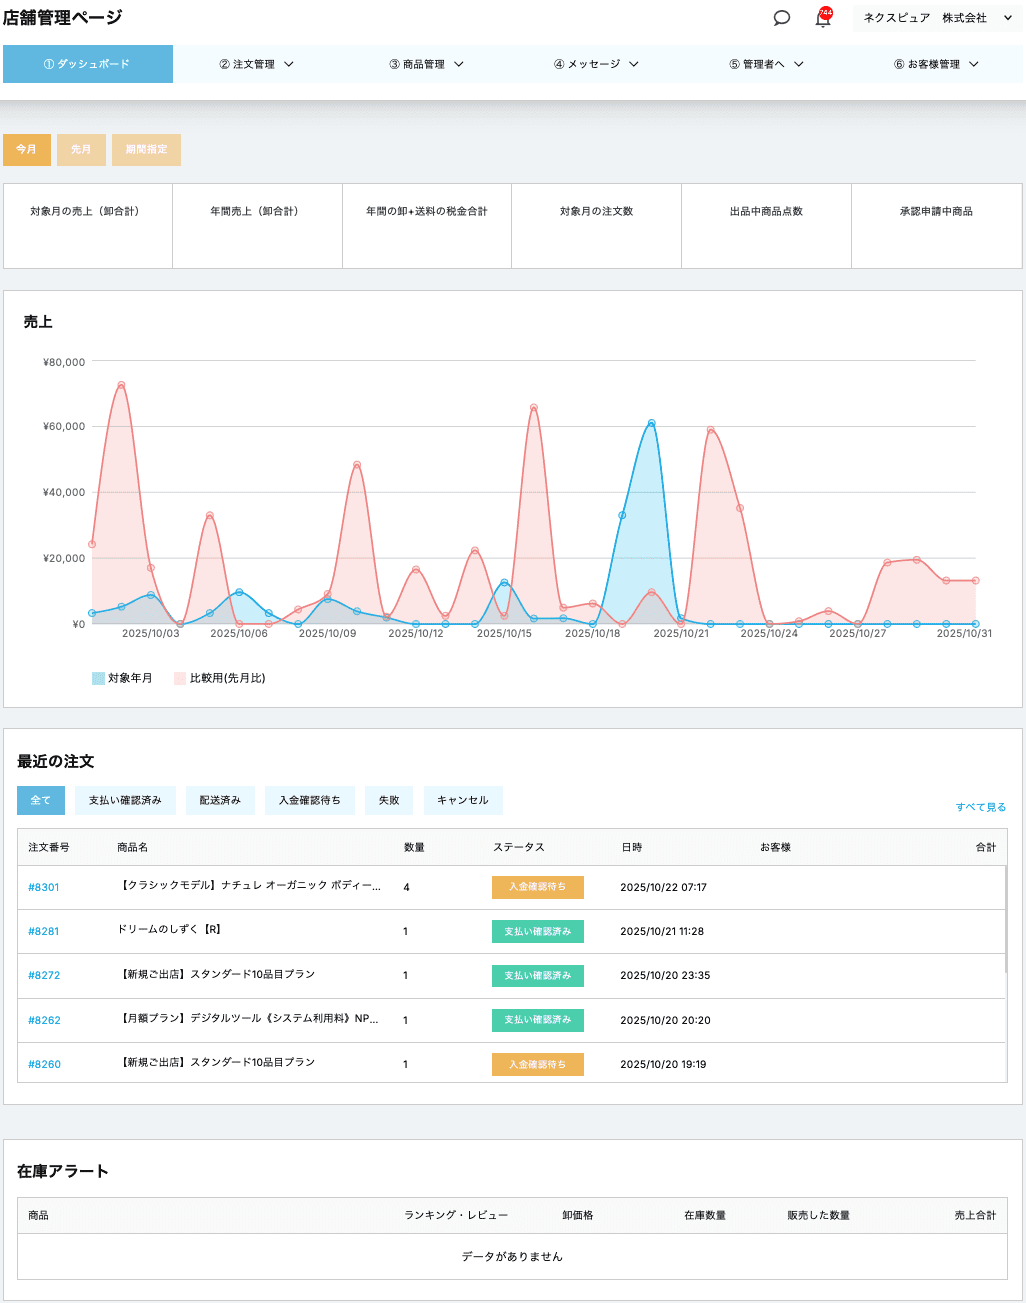Viewport: 1026px width, 1303px height.
Task: Open order number #8262
Action: [x=44, y=1020]
